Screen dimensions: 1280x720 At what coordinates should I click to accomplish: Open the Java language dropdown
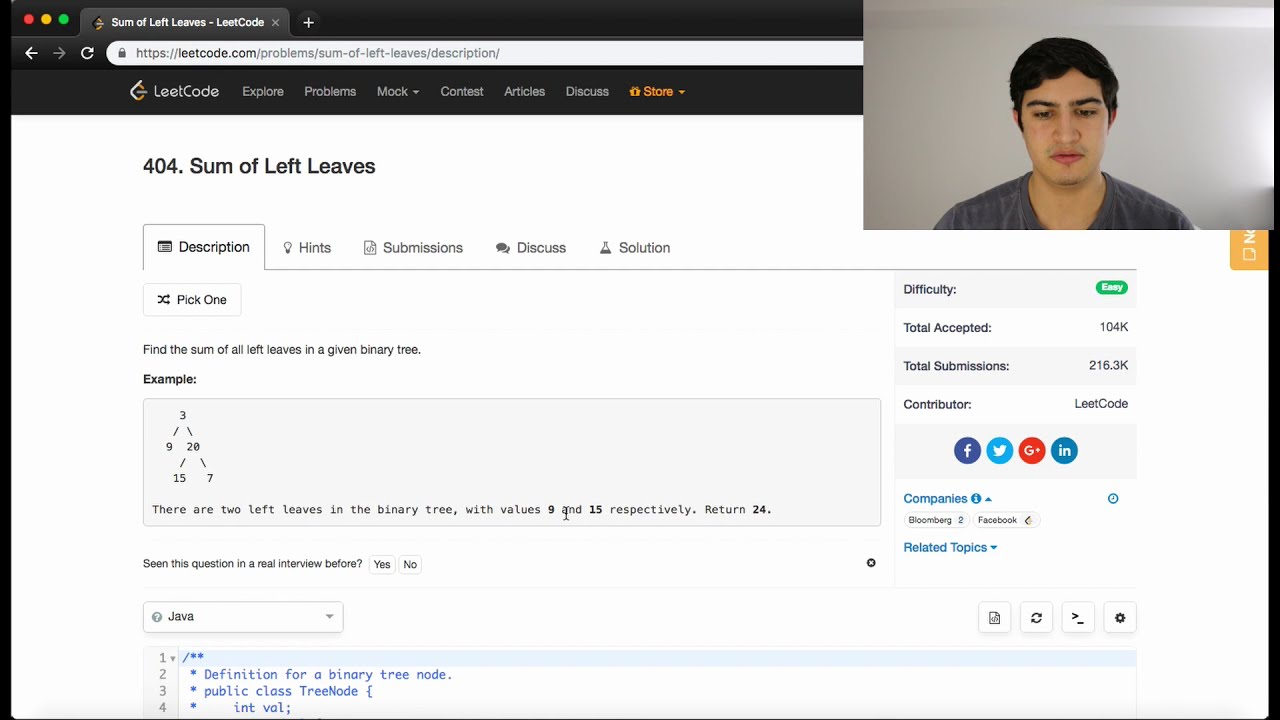[x=243, y=617]
